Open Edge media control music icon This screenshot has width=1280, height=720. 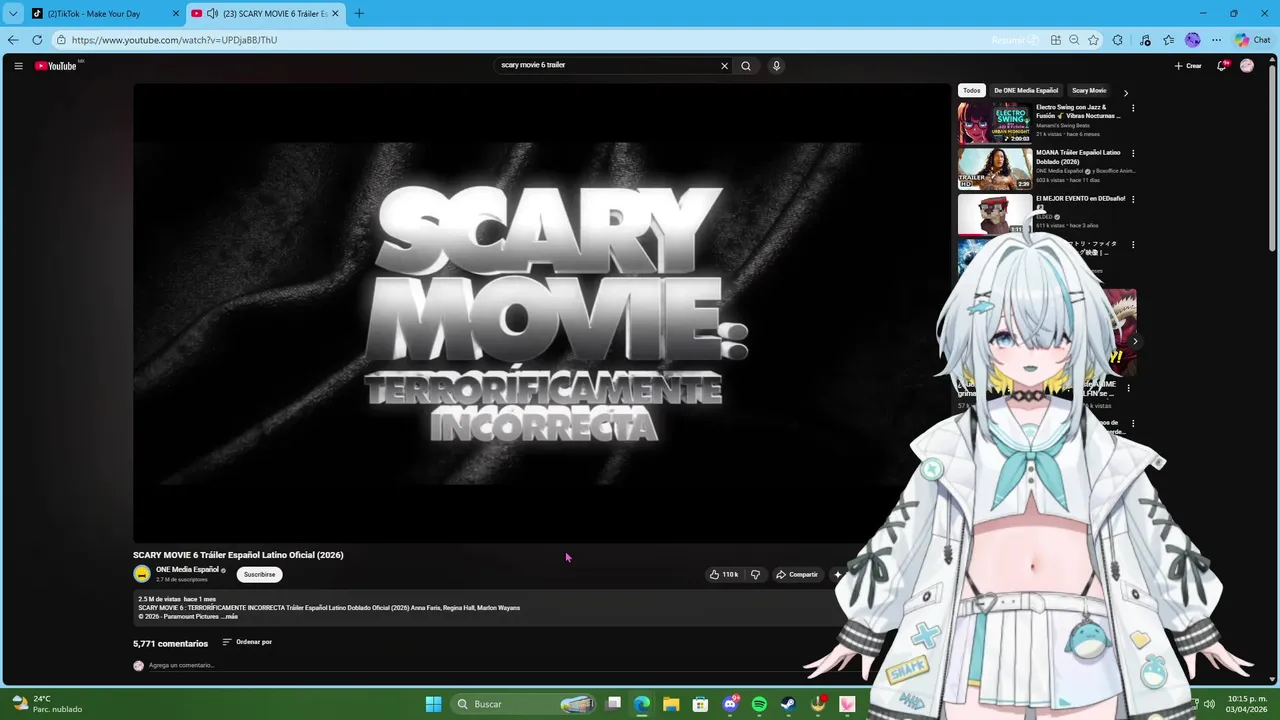(x=1145, y=40)
